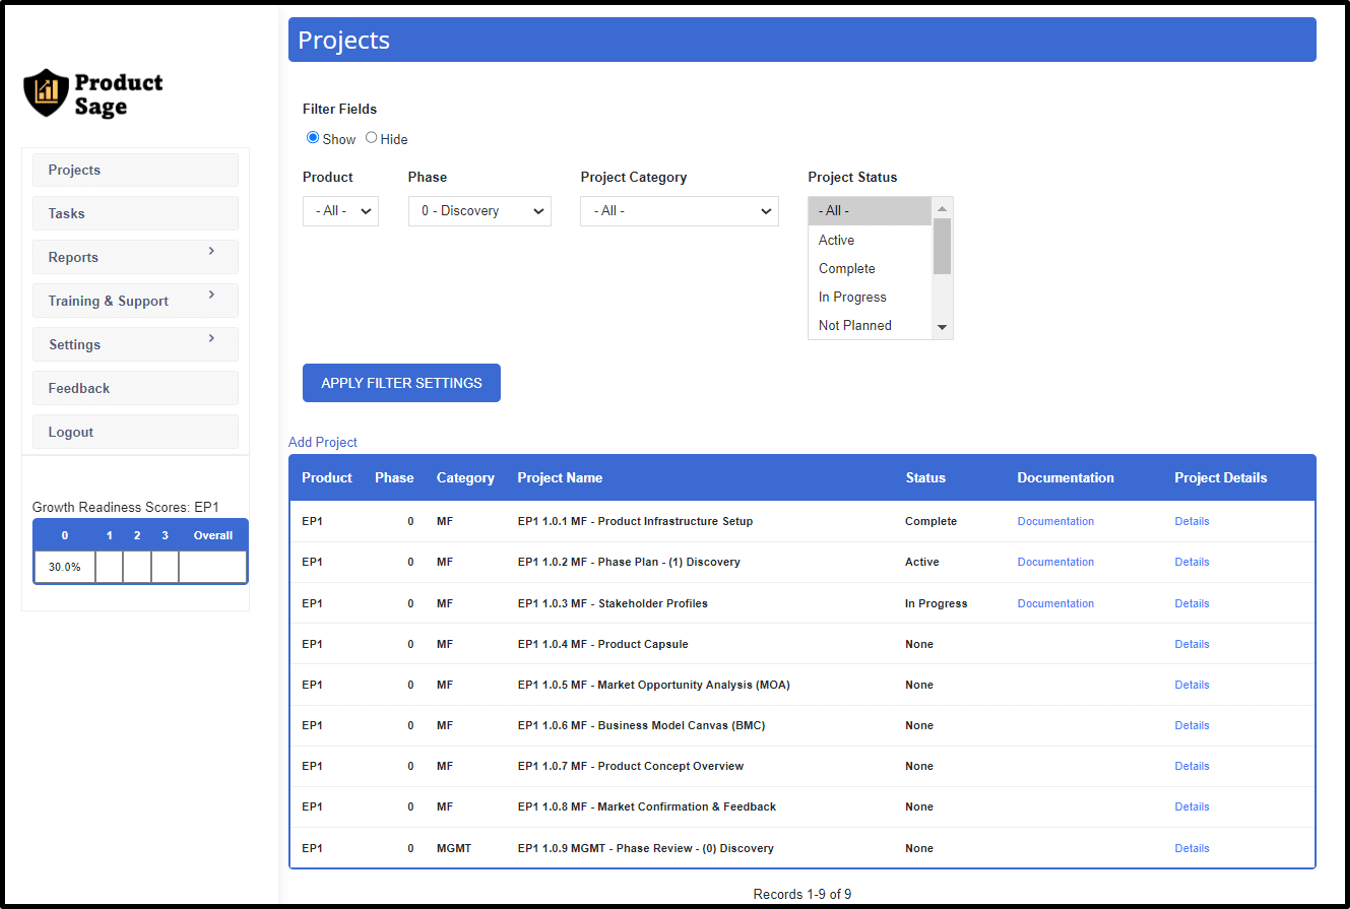This screenshot has height=909, width=1350.
Task: Expand the Reports menu chevron
Action: click(x=211, y=251)
